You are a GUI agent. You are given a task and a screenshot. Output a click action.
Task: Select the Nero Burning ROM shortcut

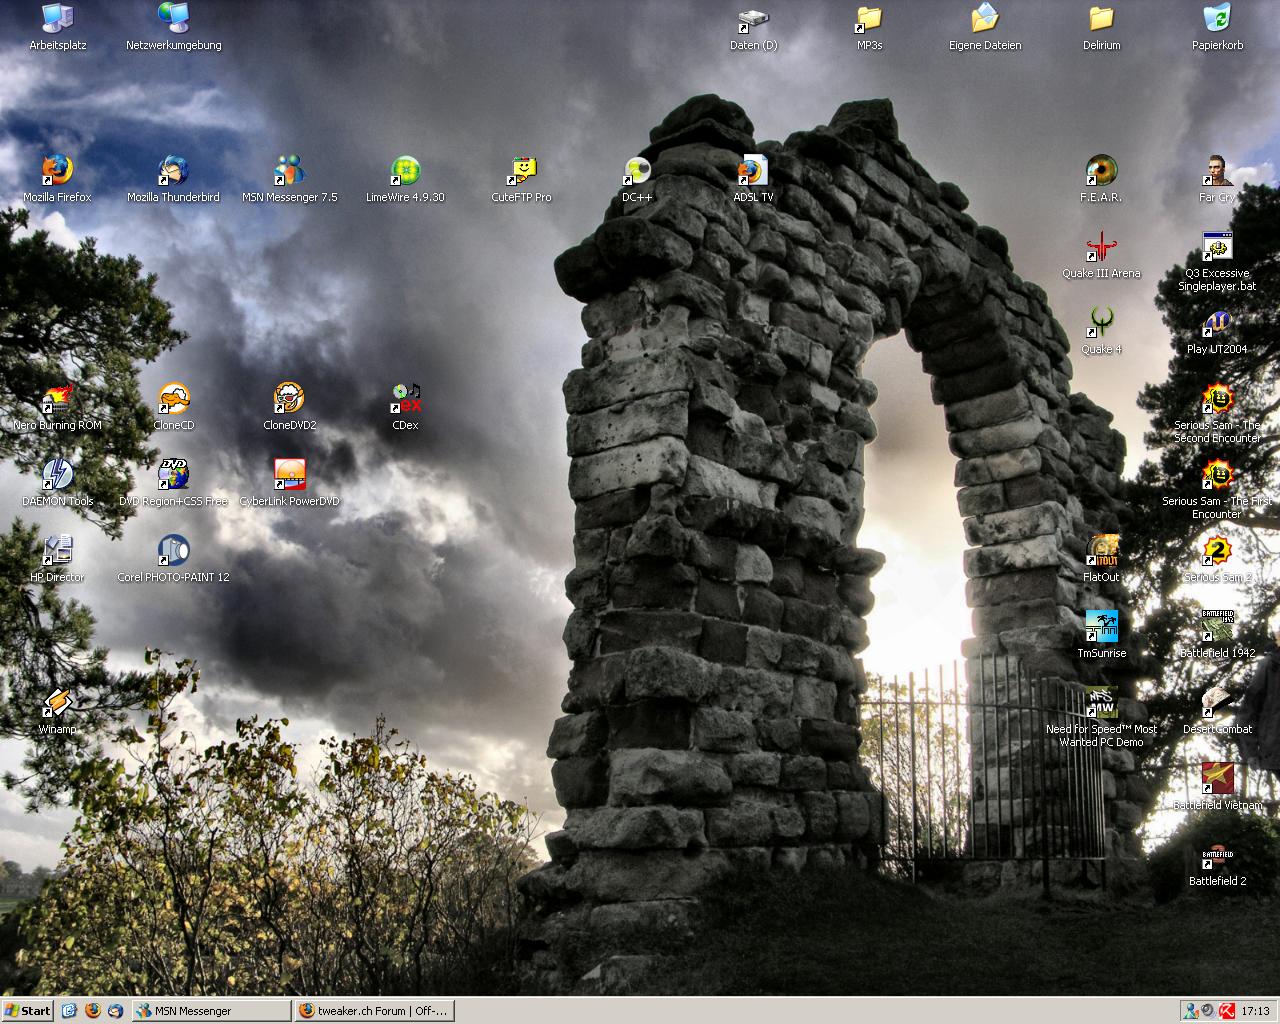(57, 400)
